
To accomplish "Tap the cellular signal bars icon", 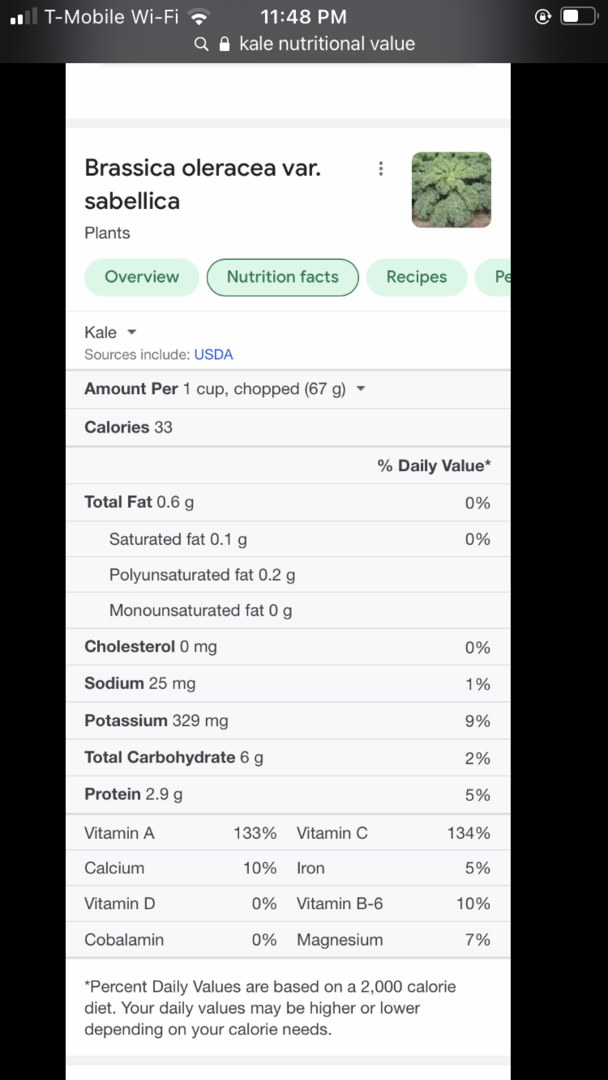I will click(23, 17).
